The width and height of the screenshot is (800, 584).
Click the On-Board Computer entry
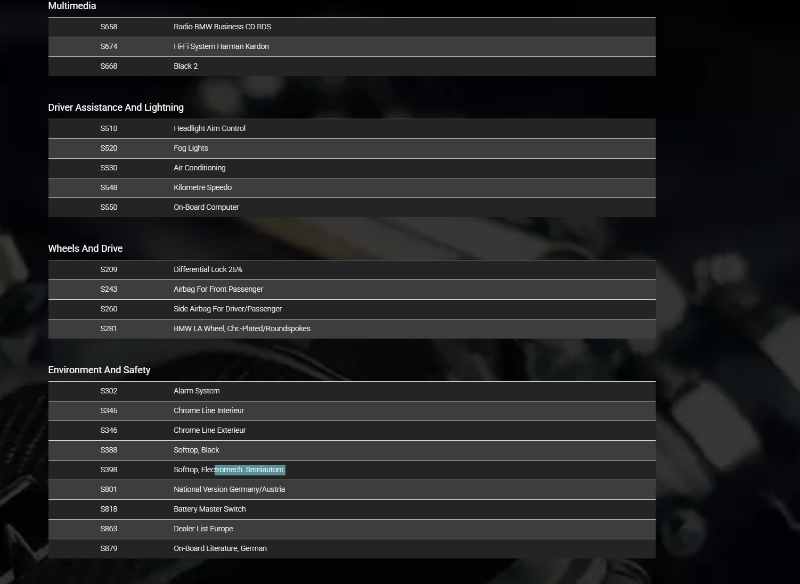[206, 207]
